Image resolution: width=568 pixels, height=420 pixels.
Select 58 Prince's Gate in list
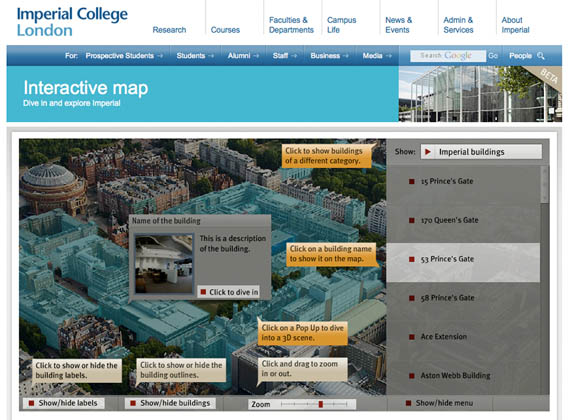(x=463, y=298)
